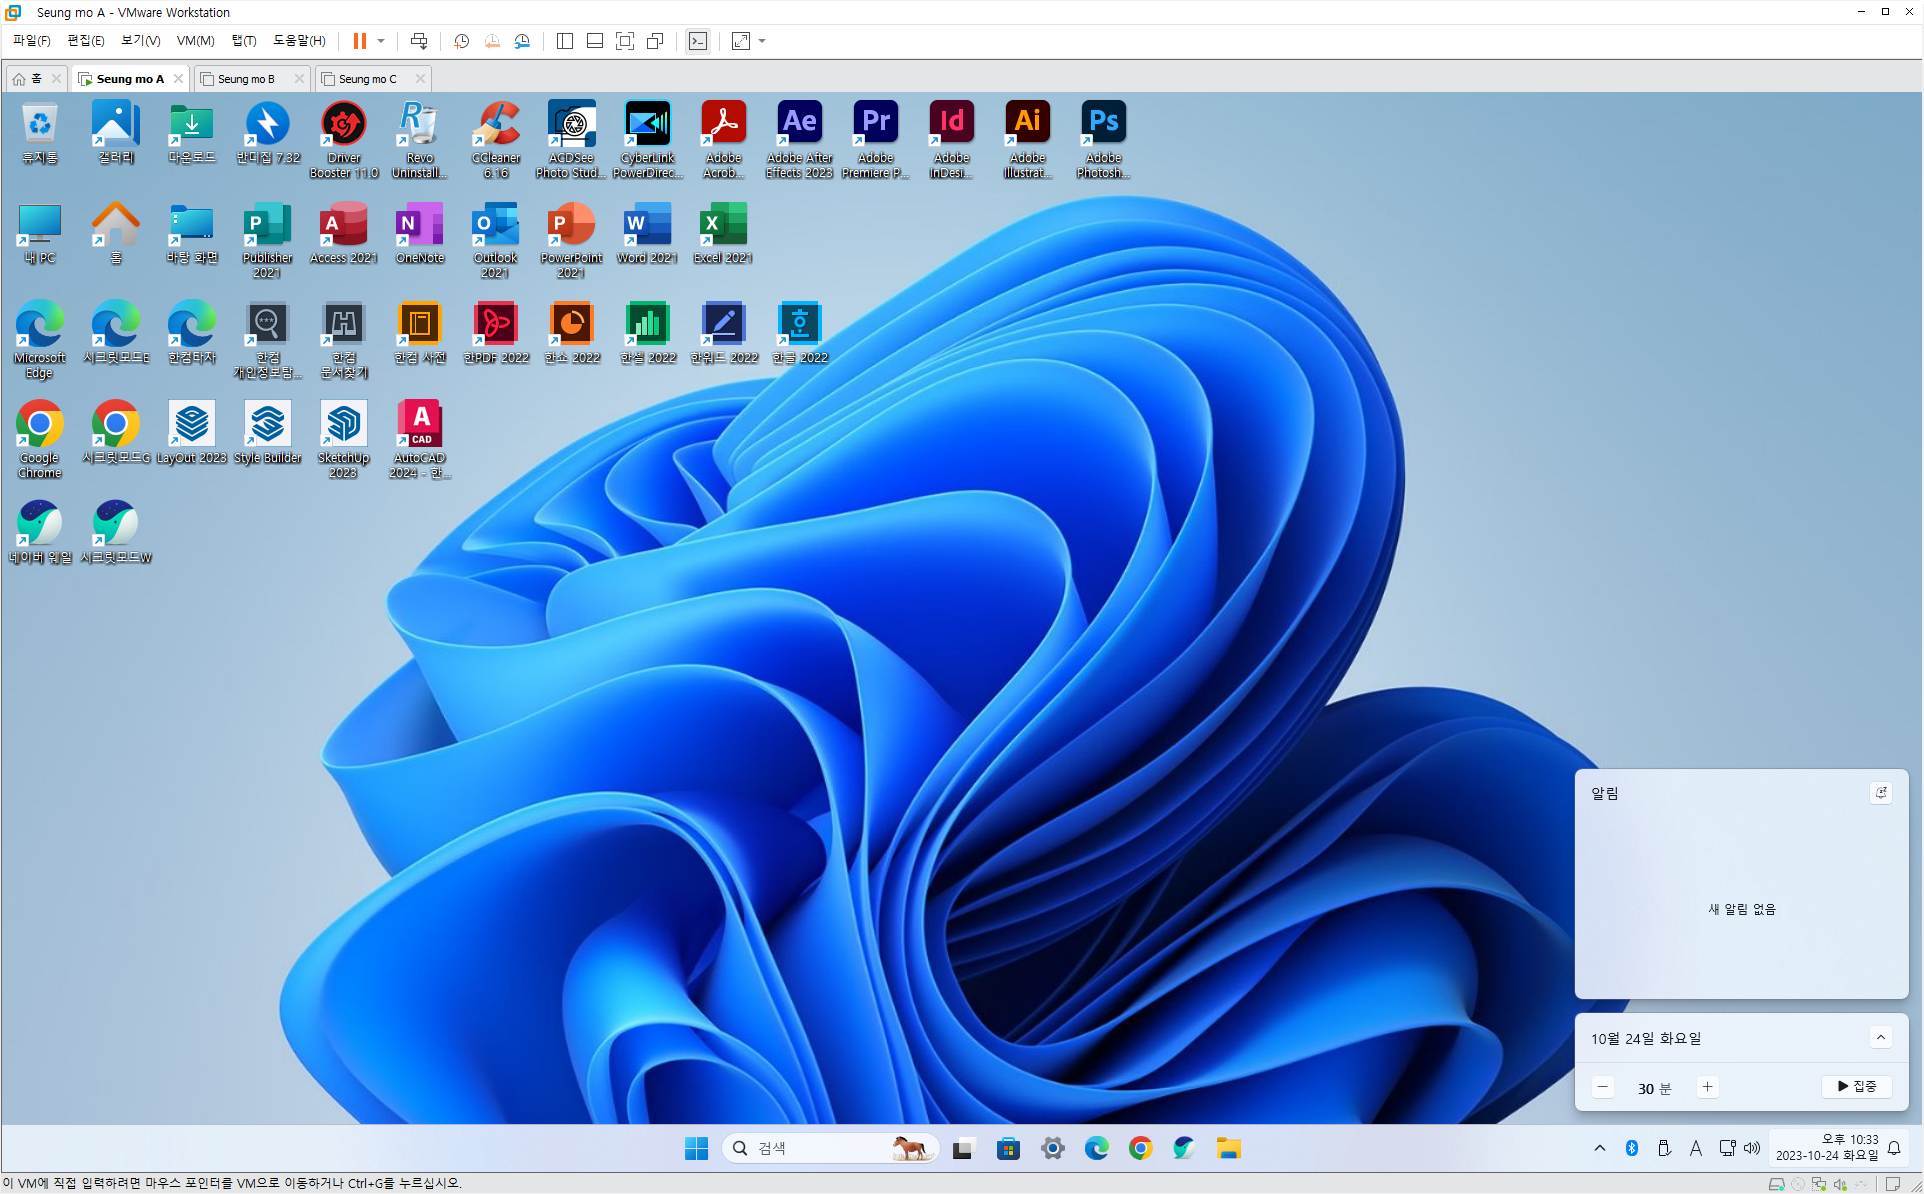The image size is (1924, 1194).
Task: Open the stretch guest dropdown arrow
Action: [x=762, y=41]
